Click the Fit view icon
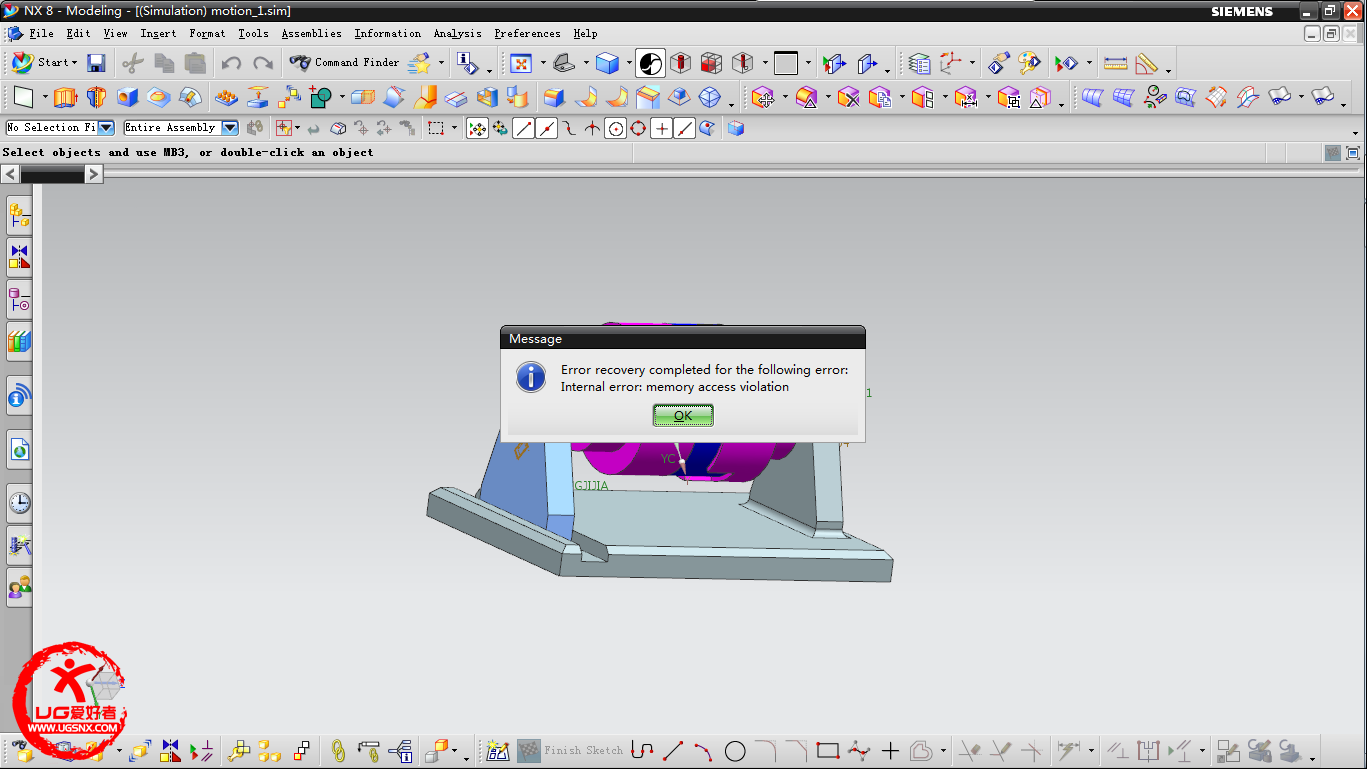 click(521, 63)
